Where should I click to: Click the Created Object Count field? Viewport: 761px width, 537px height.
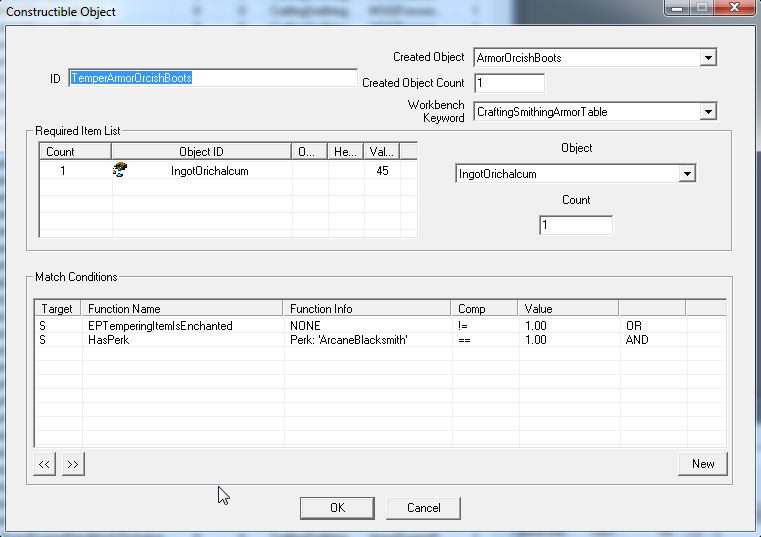pos(509,83)
